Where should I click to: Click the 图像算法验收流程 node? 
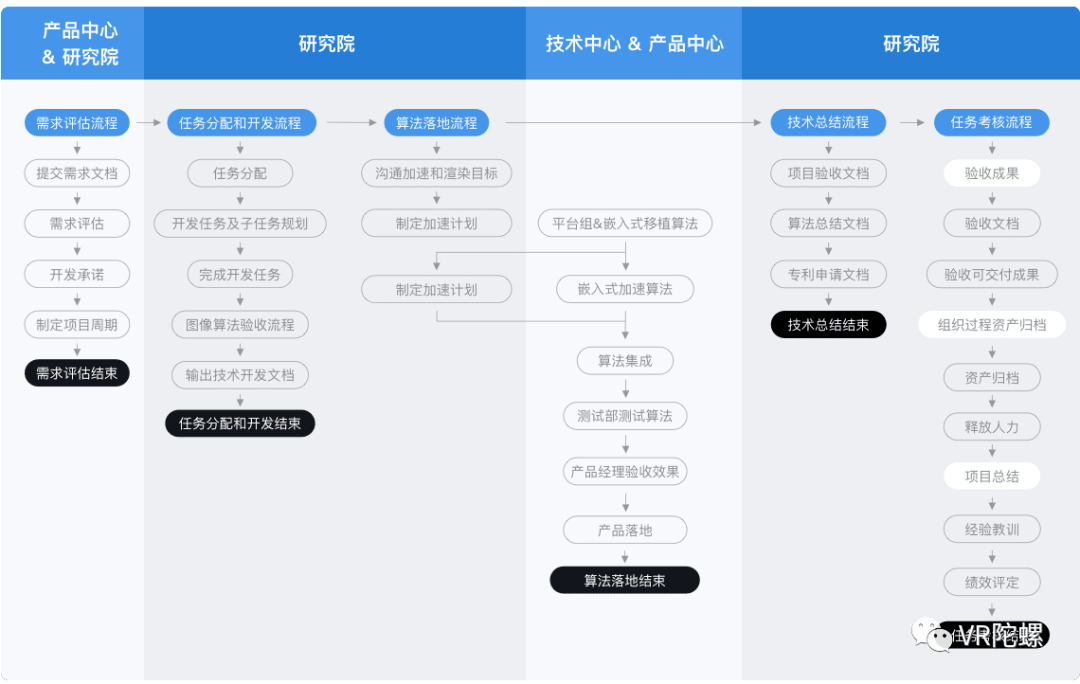pyautogui.click(x=240, y=324)
